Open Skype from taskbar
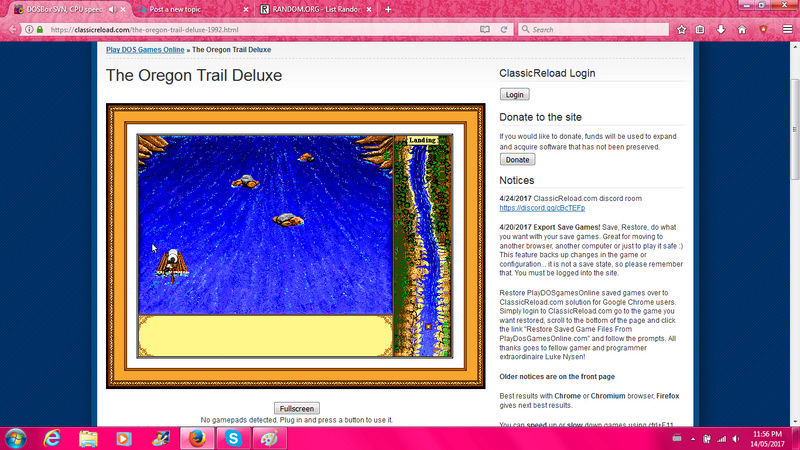The height and width of the screenshot is (450, 800). point(233,438)
